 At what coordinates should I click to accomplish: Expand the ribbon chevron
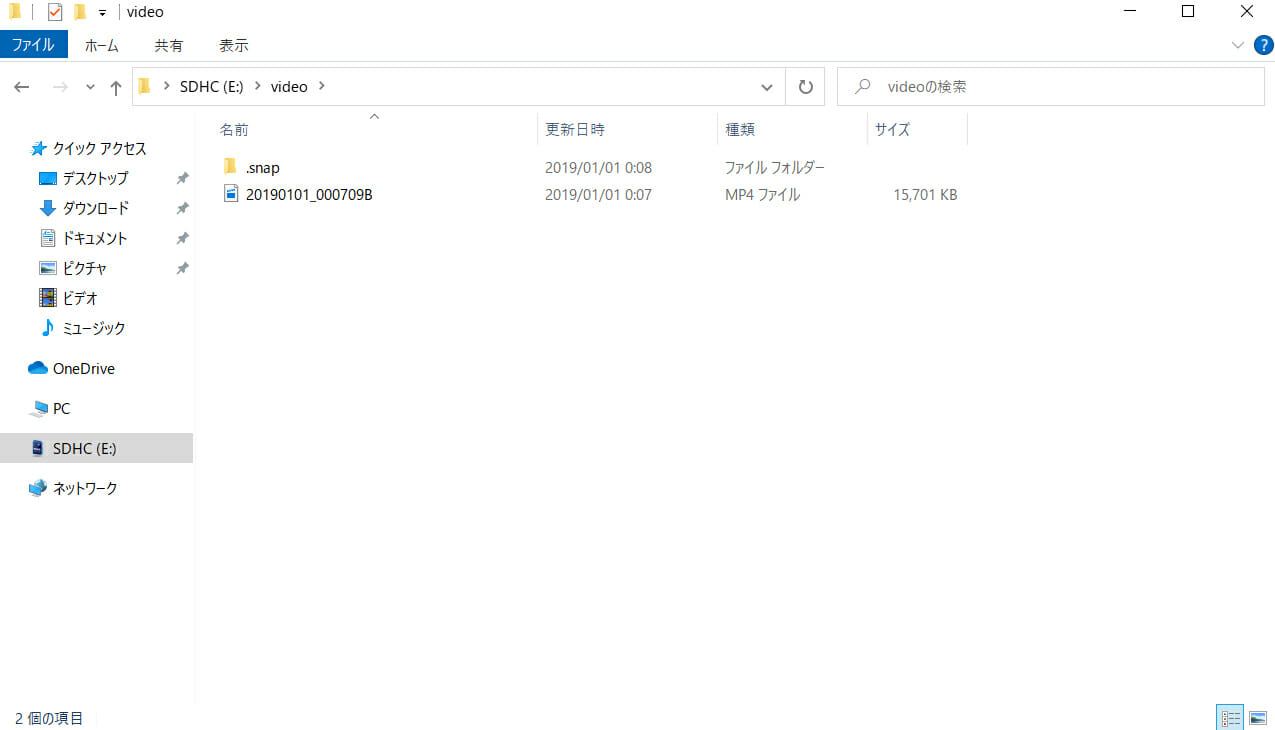[1238, 45]
